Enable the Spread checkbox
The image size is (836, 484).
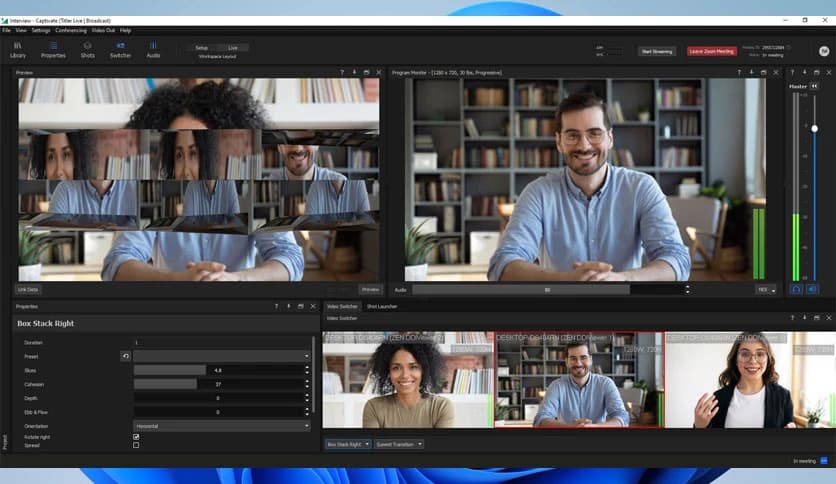pyautogui.click(x=136, y=445)
